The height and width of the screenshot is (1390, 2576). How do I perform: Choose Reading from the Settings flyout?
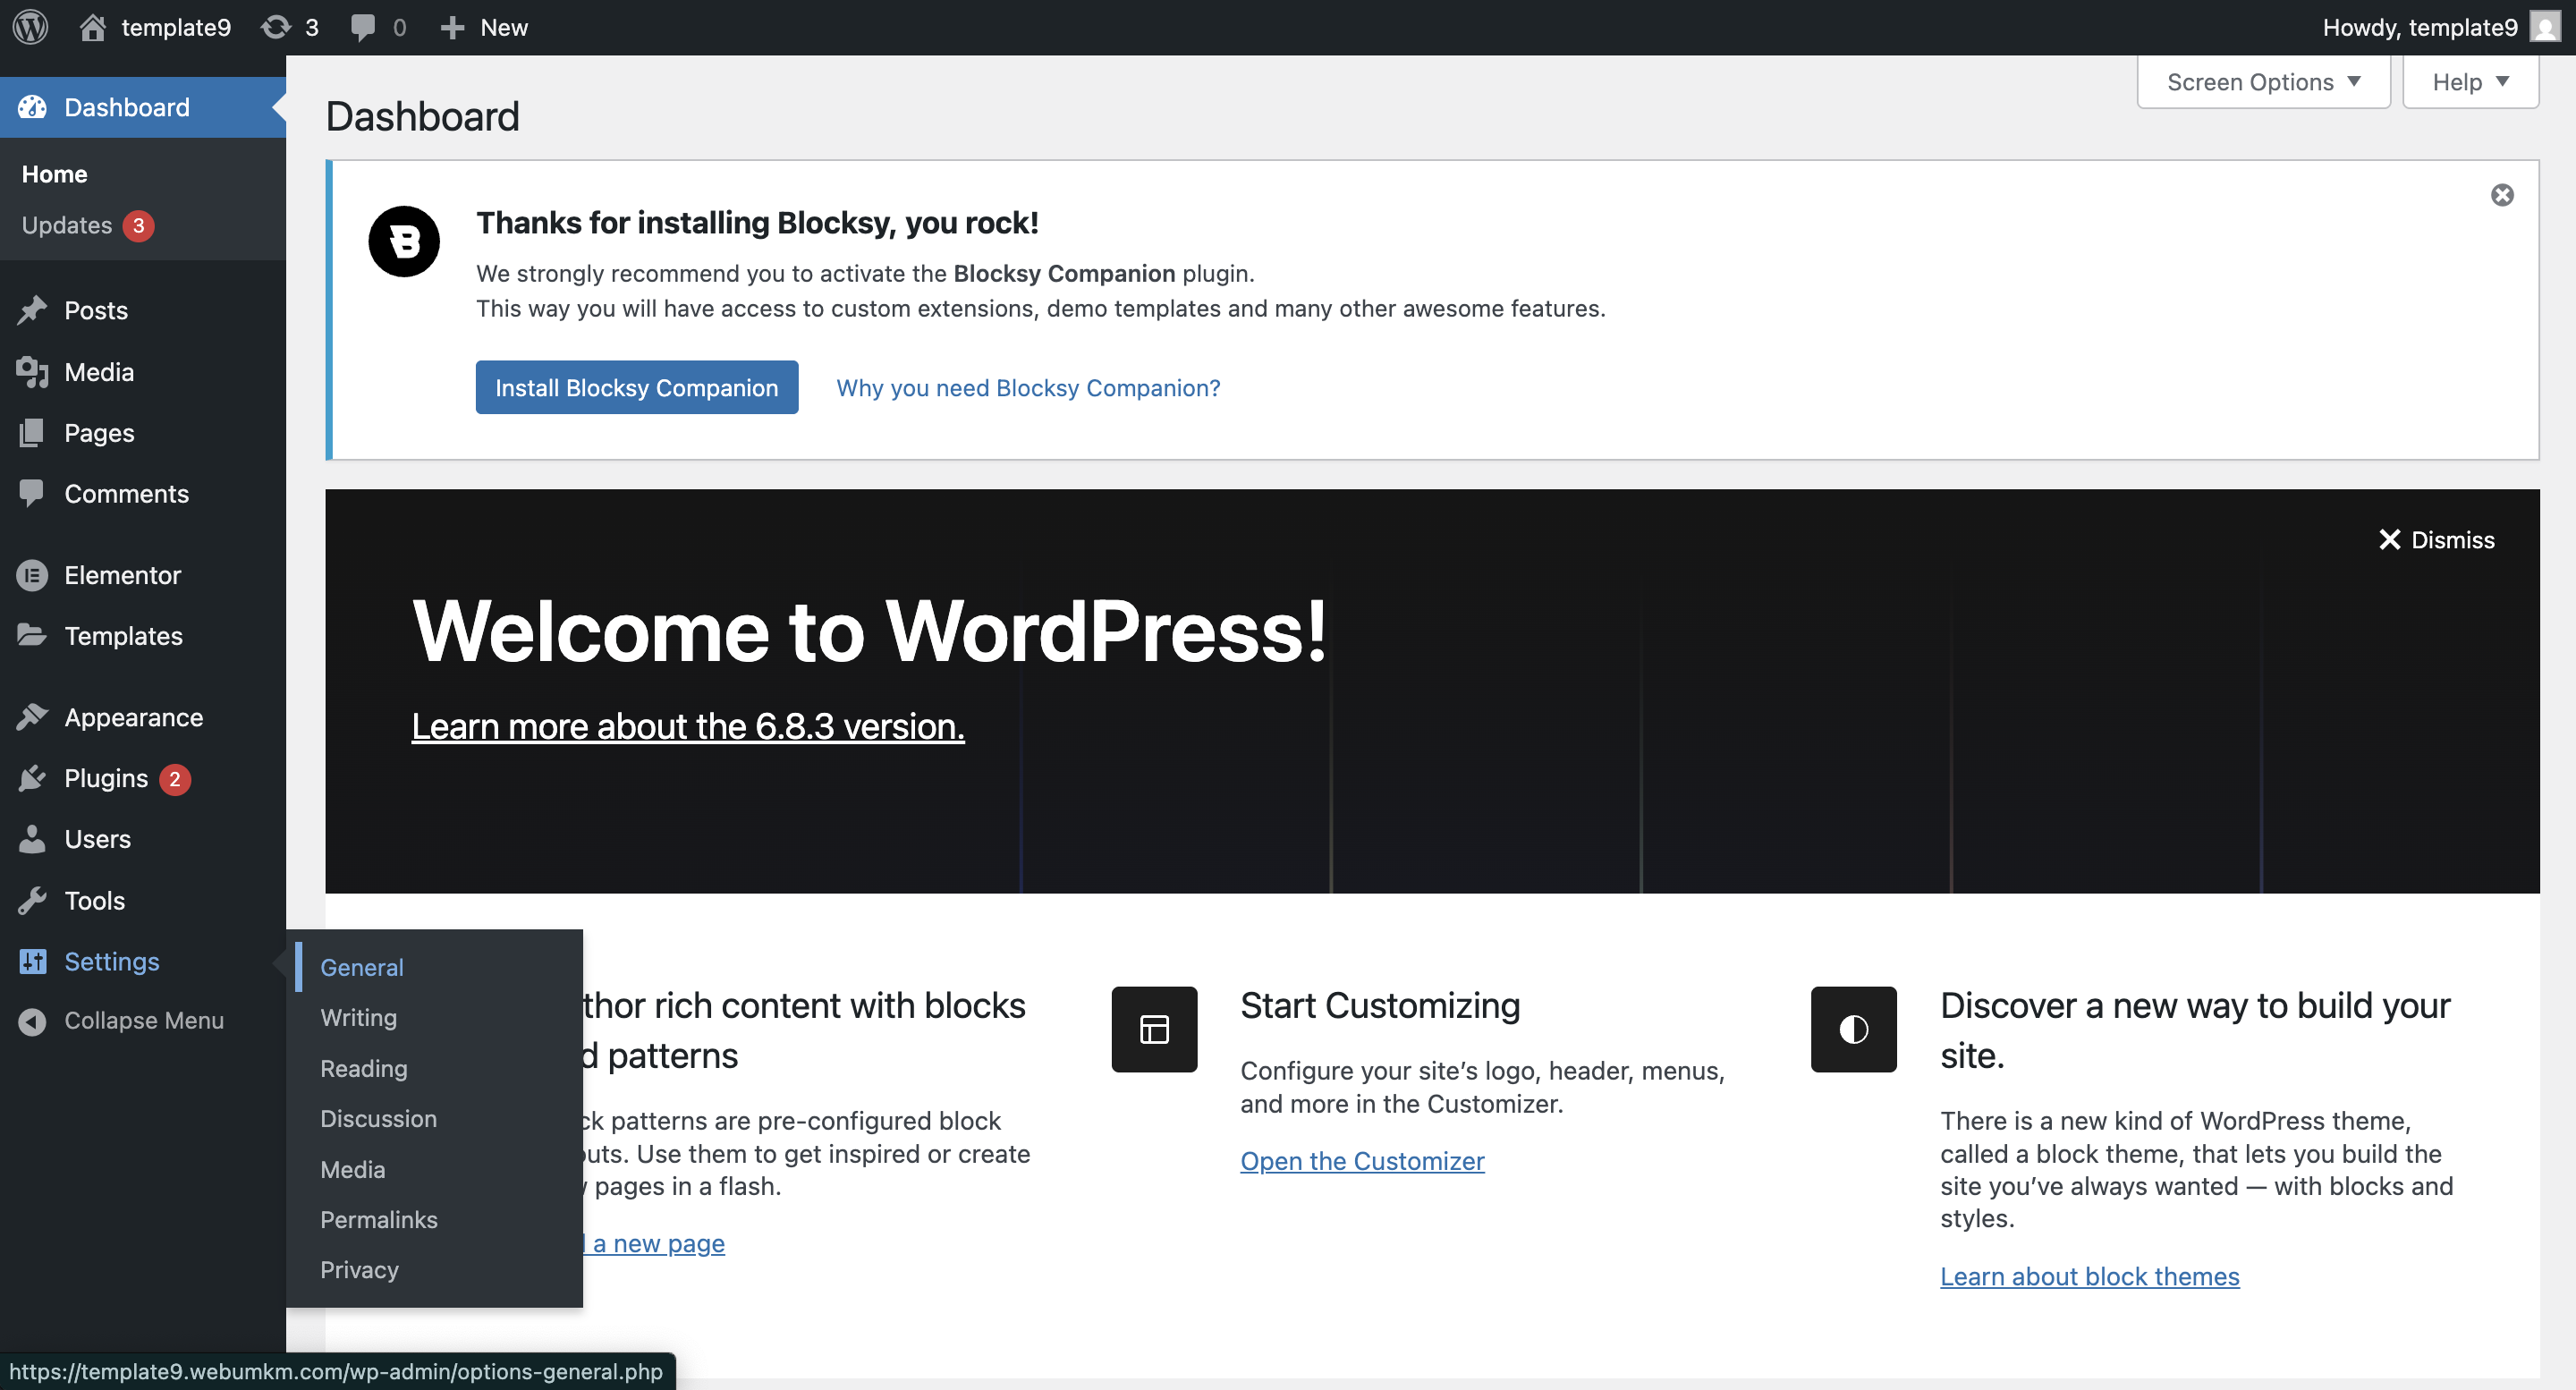pyautogui.click(x=363, y=1068)
